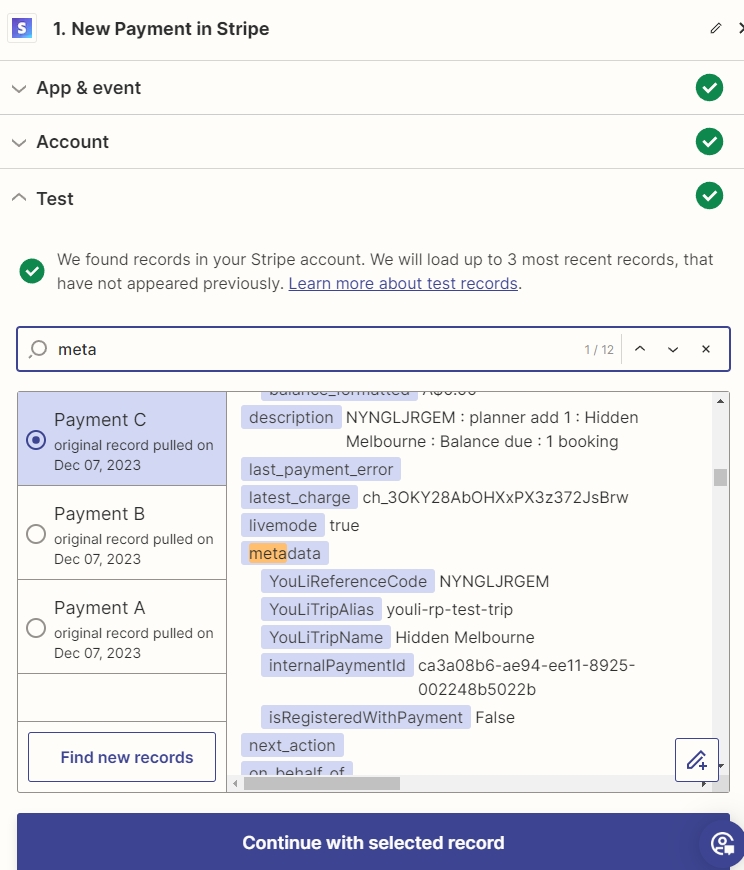Click the YouLiTripName field tag
744x870 pixels.
[x=326, y=637]
